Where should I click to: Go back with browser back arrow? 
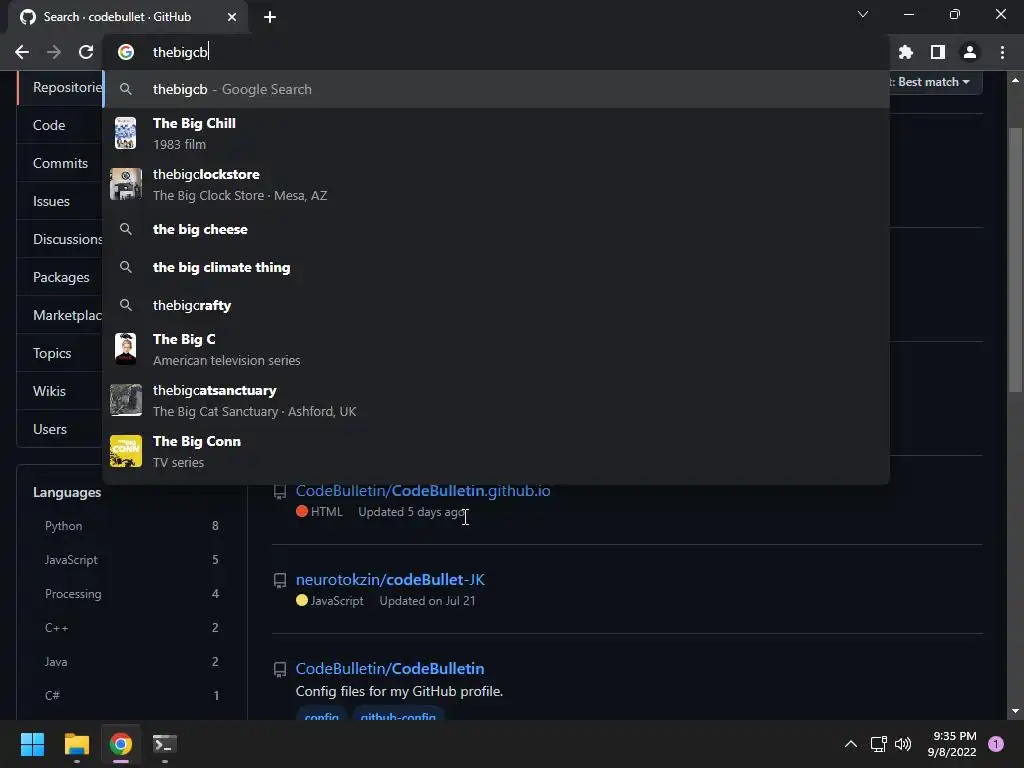[22, 52]
